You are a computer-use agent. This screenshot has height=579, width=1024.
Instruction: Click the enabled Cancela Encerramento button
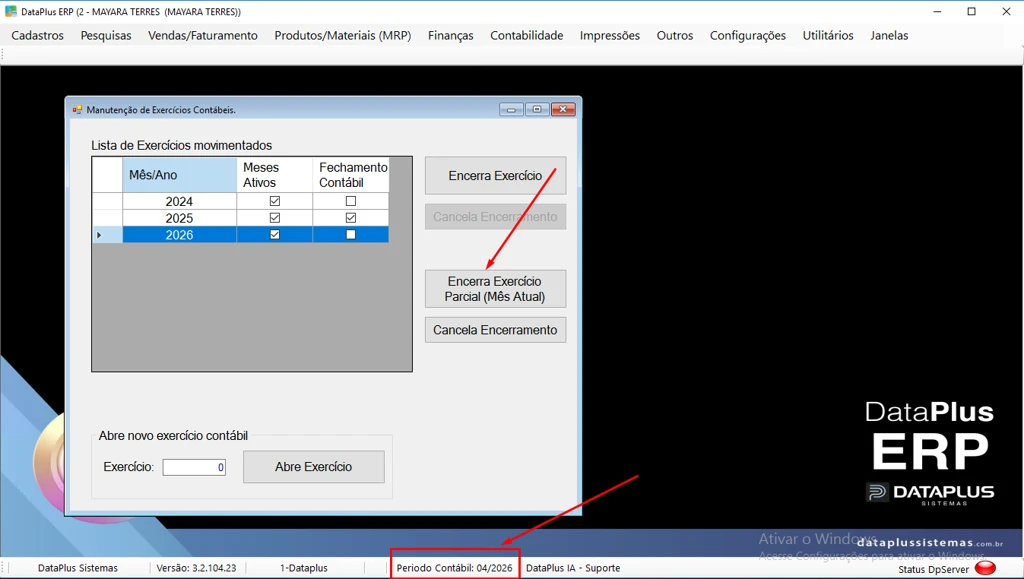[495, 330]
